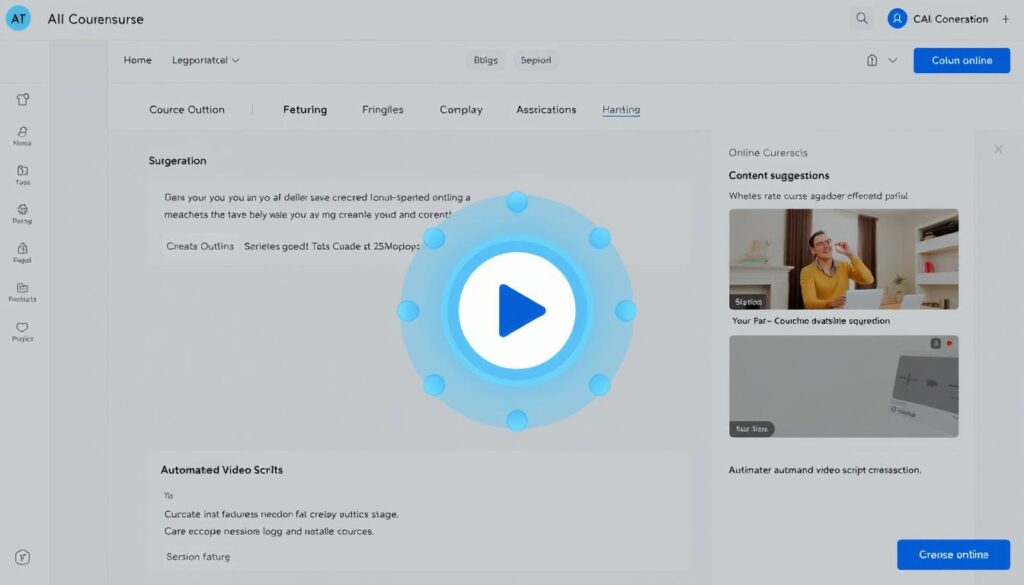Switch to Assrications tab
Viewport: 1024px width, 585px height.
[546, 110]
